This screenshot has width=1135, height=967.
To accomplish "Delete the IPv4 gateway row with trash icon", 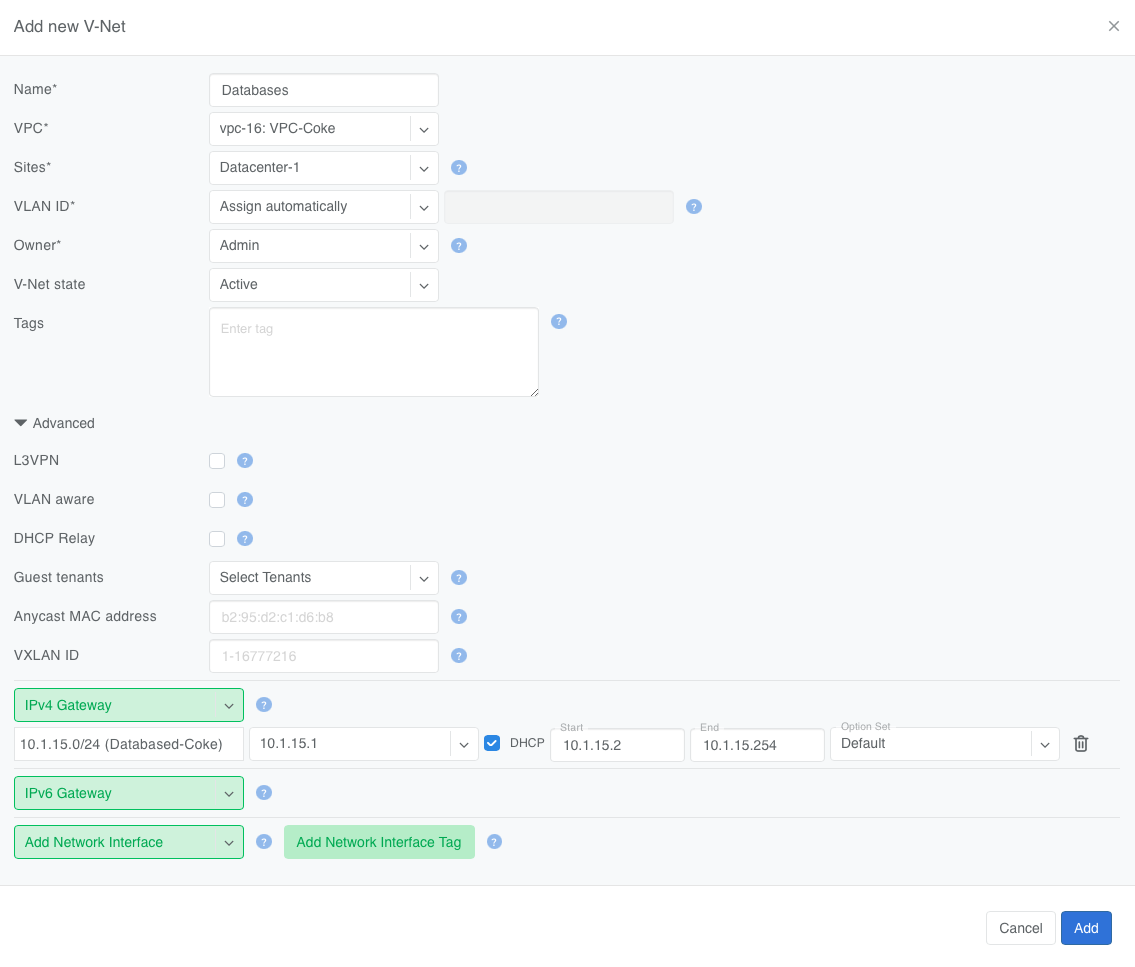I will coord(1080,744).
